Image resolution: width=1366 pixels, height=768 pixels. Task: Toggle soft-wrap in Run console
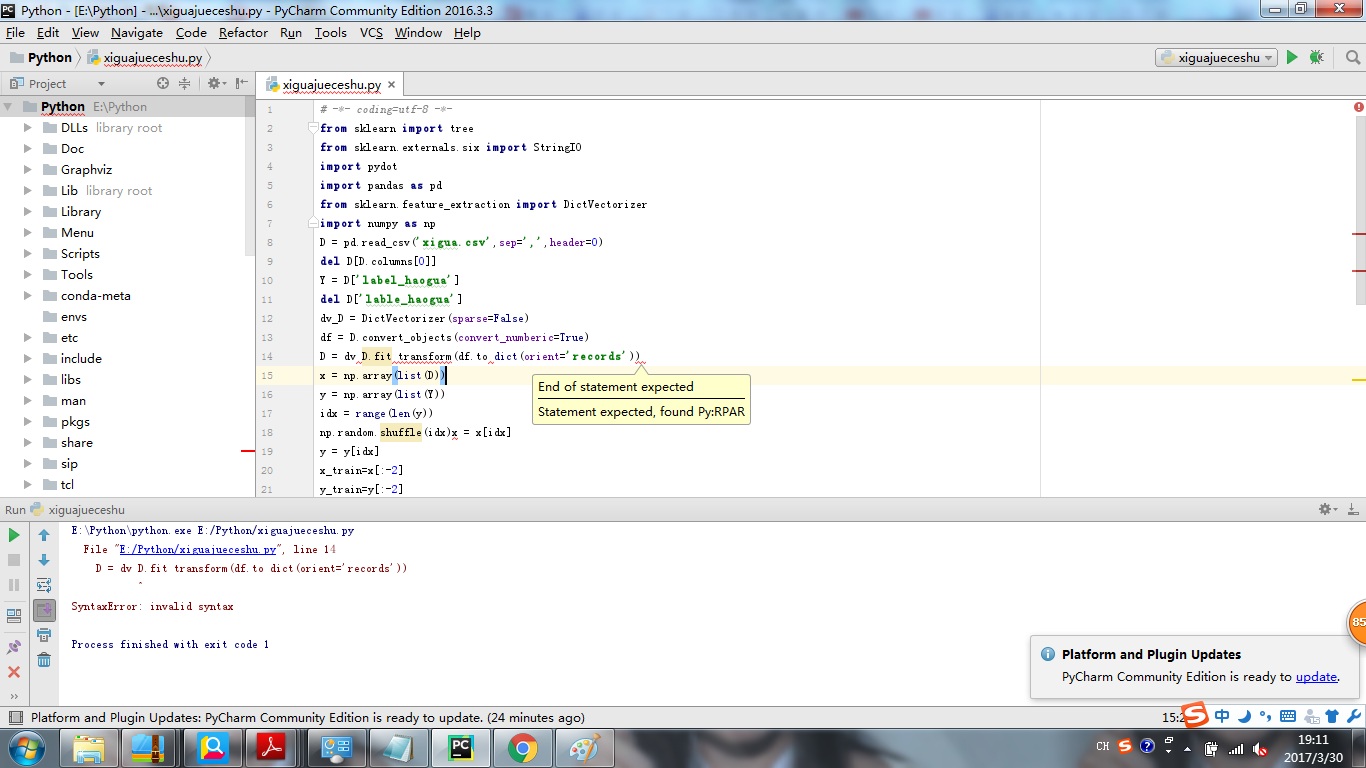click(44, 585)
